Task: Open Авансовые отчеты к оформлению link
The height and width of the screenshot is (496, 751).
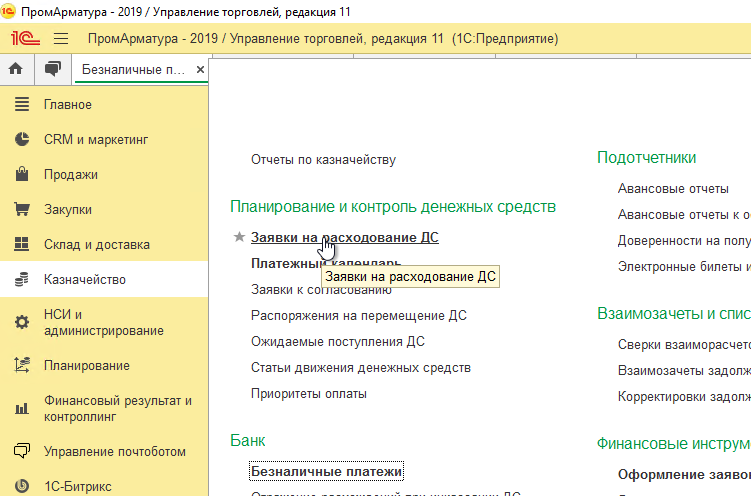Action: pos(684,214)
